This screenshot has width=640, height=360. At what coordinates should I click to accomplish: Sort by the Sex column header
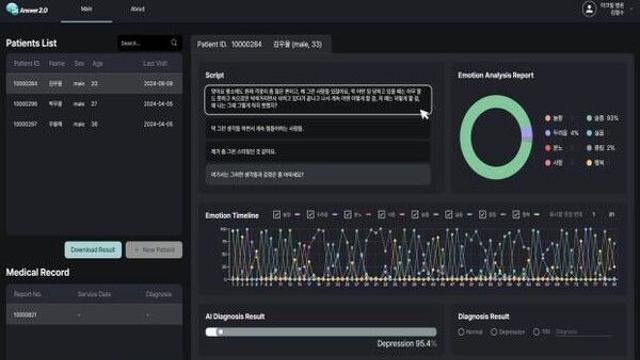point(79,63)
